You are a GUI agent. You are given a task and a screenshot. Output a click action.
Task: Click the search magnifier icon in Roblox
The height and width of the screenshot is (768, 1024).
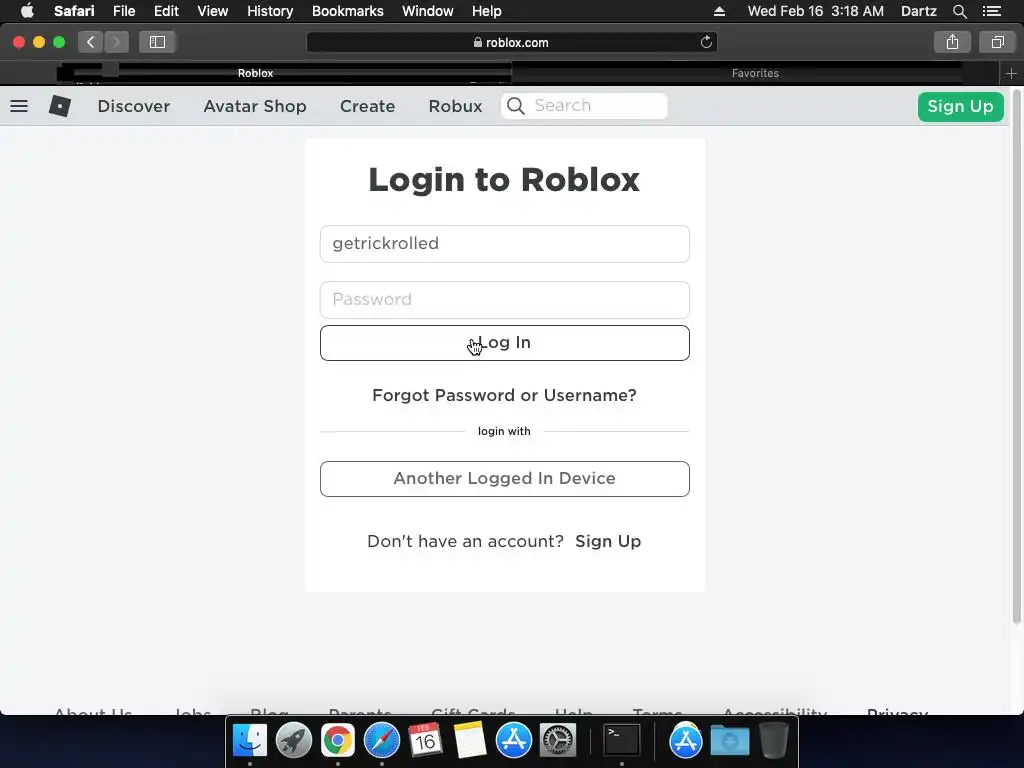[x=515, y=106]
